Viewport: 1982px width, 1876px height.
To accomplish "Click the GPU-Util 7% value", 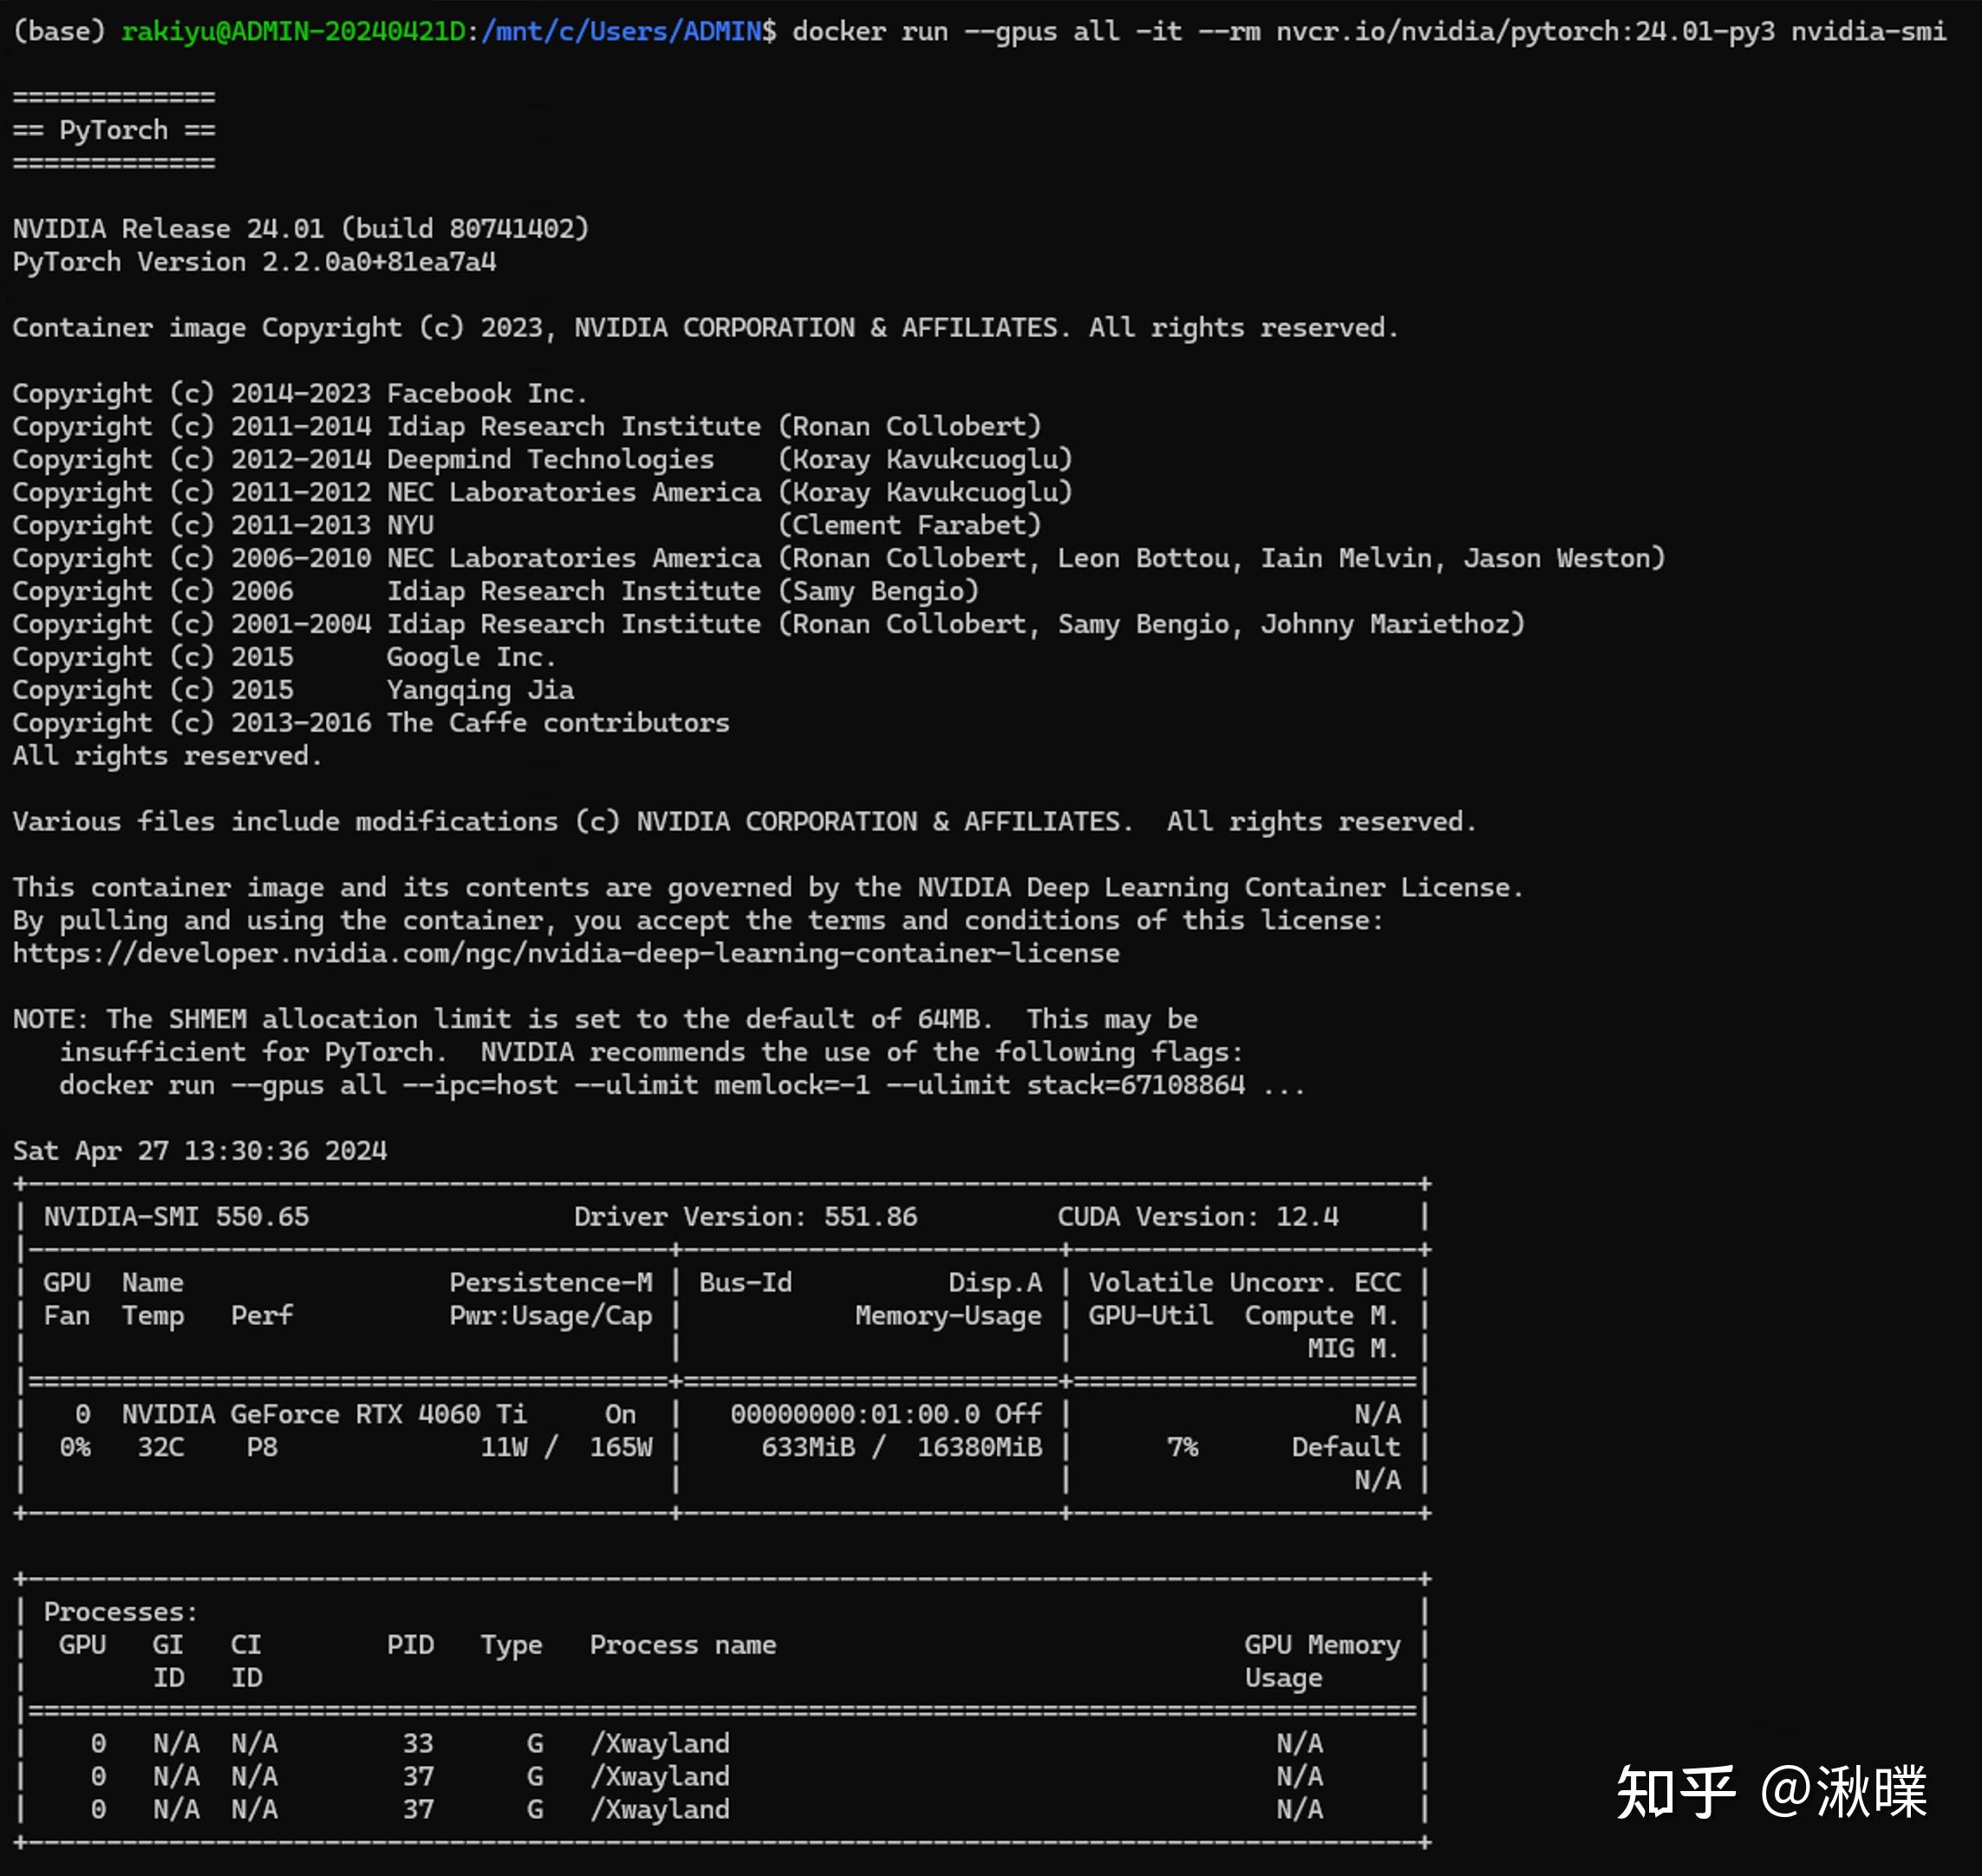I will click(x=1184, y=1447).
